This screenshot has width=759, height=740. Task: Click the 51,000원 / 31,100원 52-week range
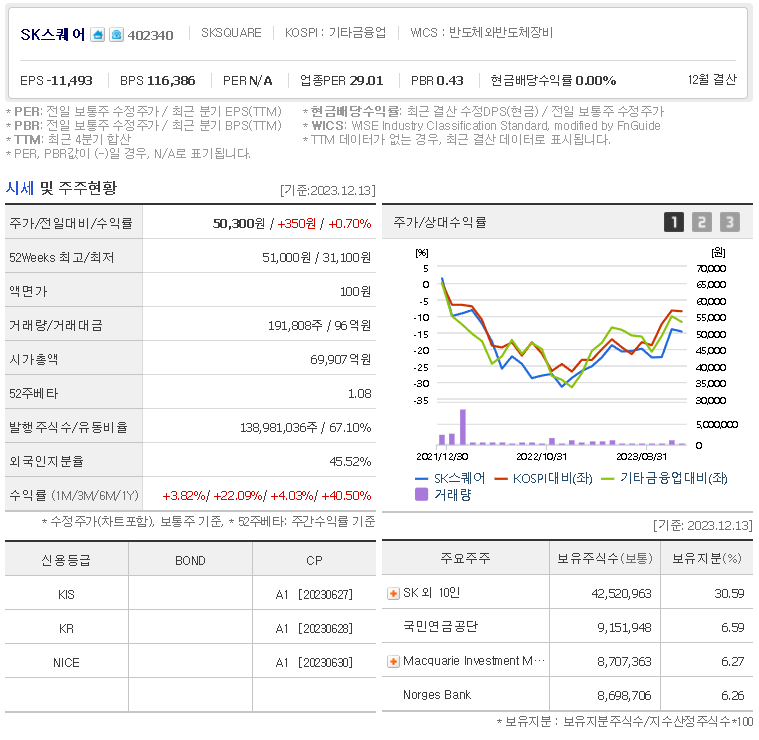click(317, 257)
